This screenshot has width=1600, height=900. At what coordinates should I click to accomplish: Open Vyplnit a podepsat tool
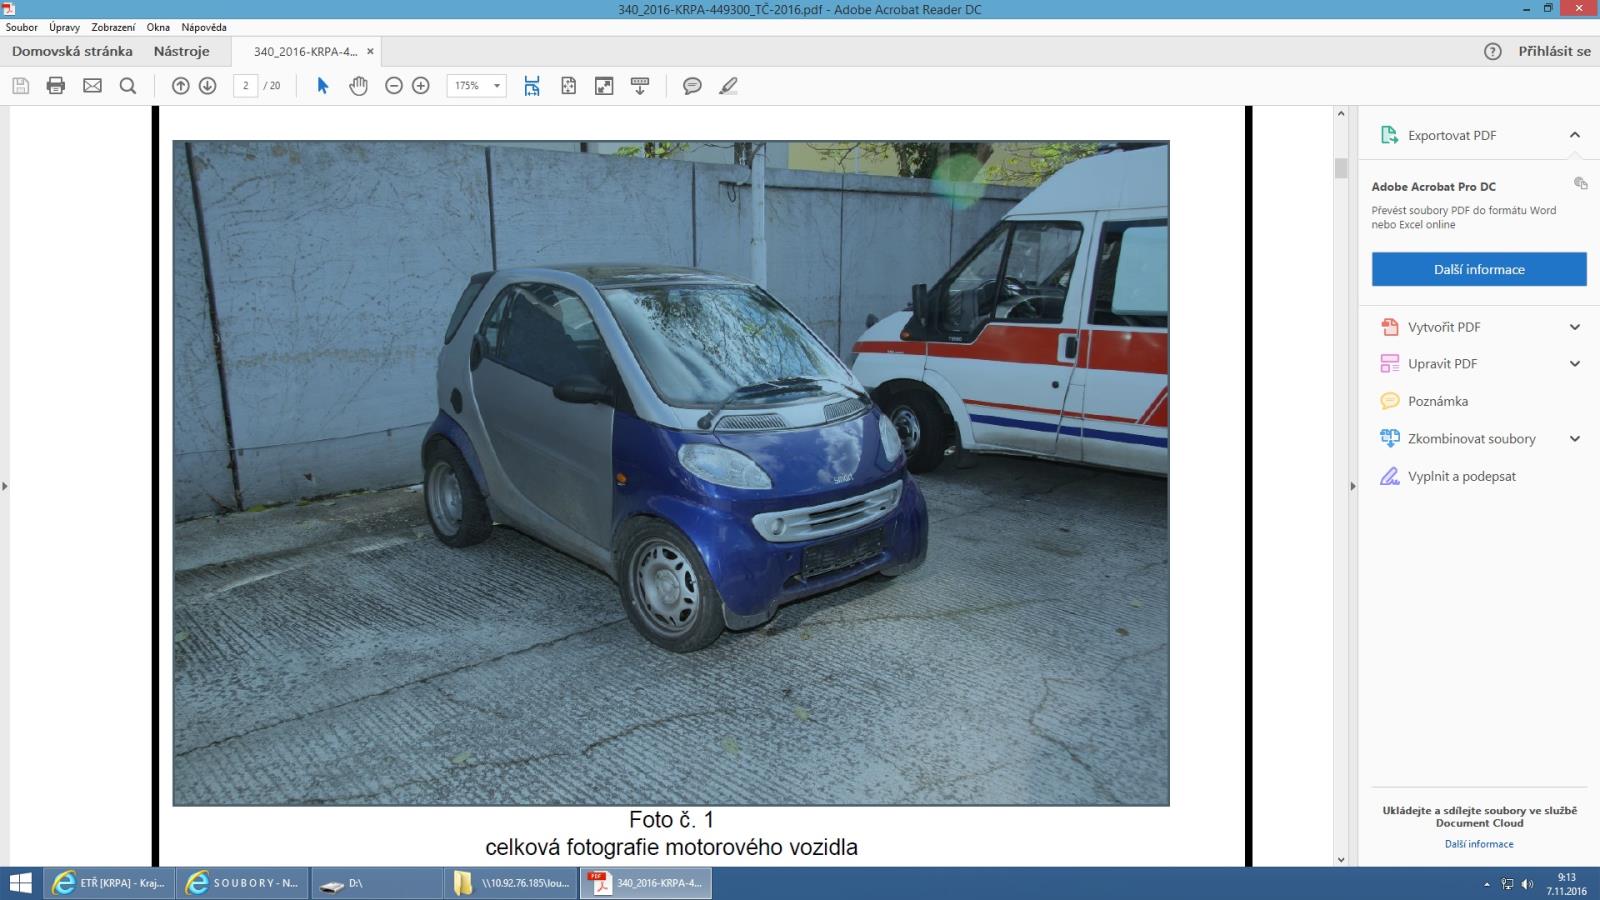click(x=1462, y=476)
